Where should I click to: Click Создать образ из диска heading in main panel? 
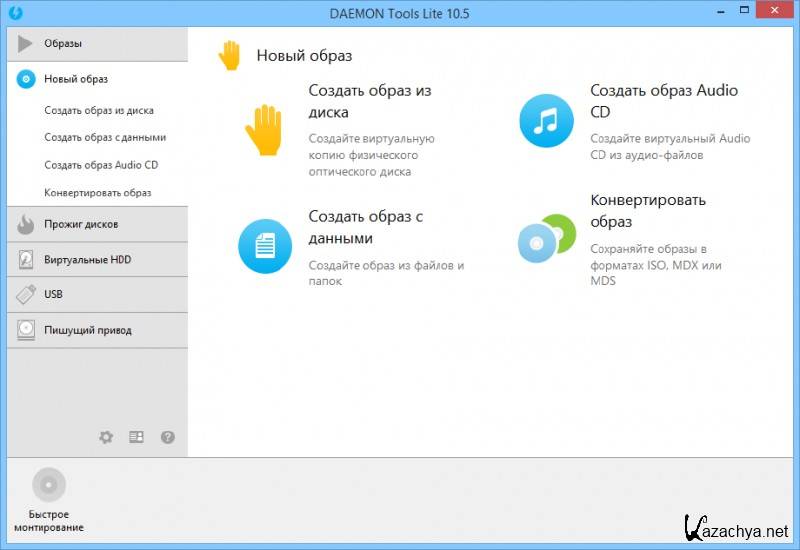click(370, 101)
